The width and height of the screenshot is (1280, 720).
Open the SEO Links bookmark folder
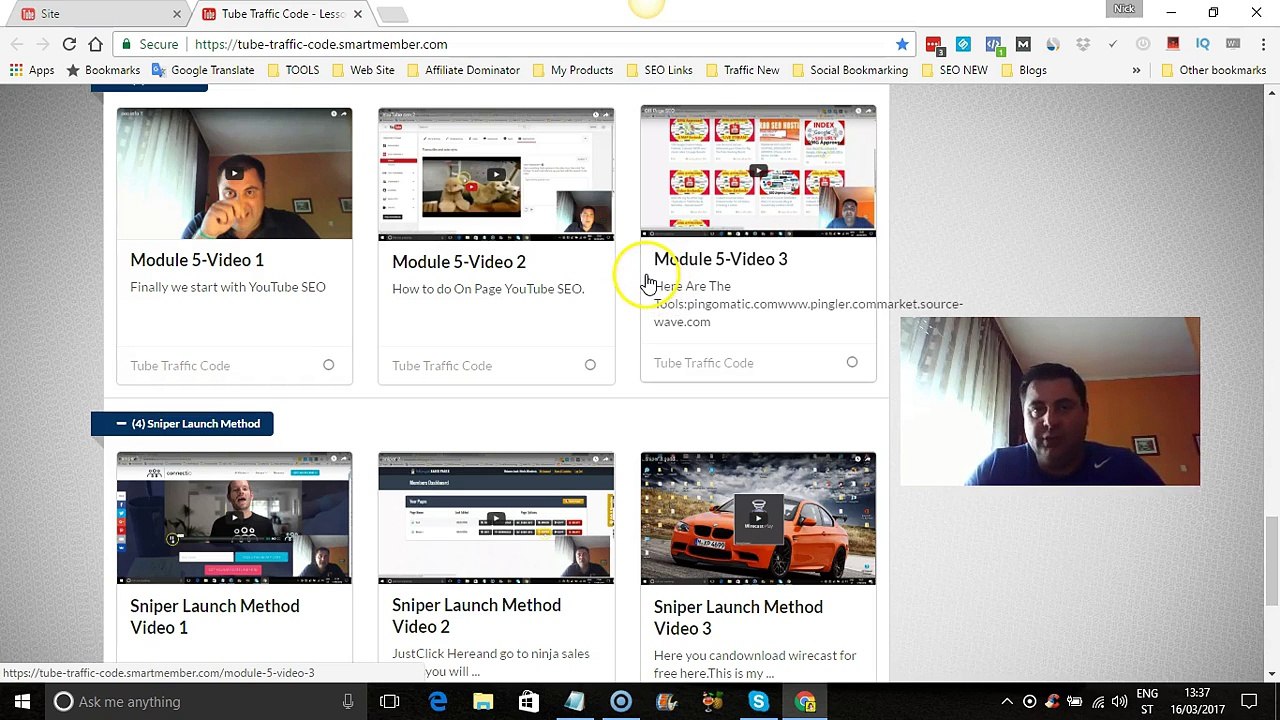tap(658, 70)
